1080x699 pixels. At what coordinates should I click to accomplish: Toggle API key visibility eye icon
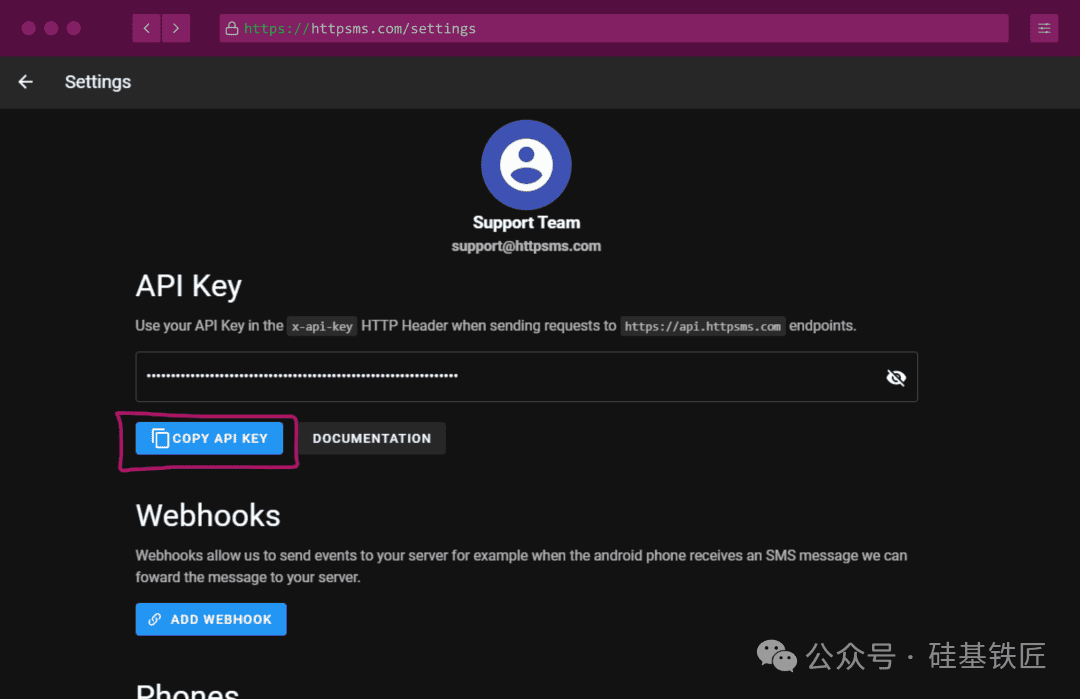click(x=895, y=377)
